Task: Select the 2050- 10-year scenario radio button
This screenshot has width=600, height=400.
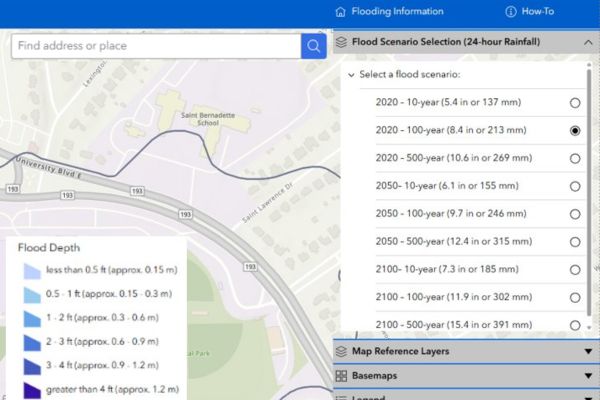Action: [x=575, y=186]
